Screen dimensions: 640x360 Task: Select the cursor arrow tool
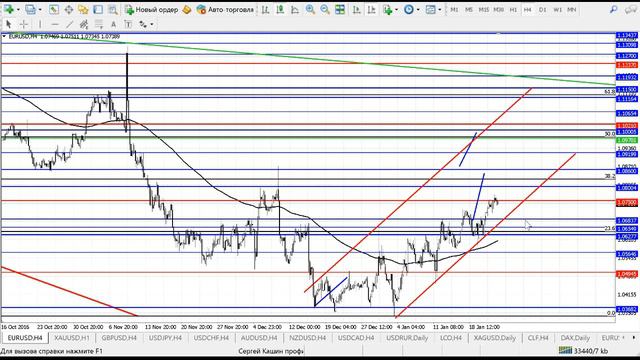(x=9, y=24)
